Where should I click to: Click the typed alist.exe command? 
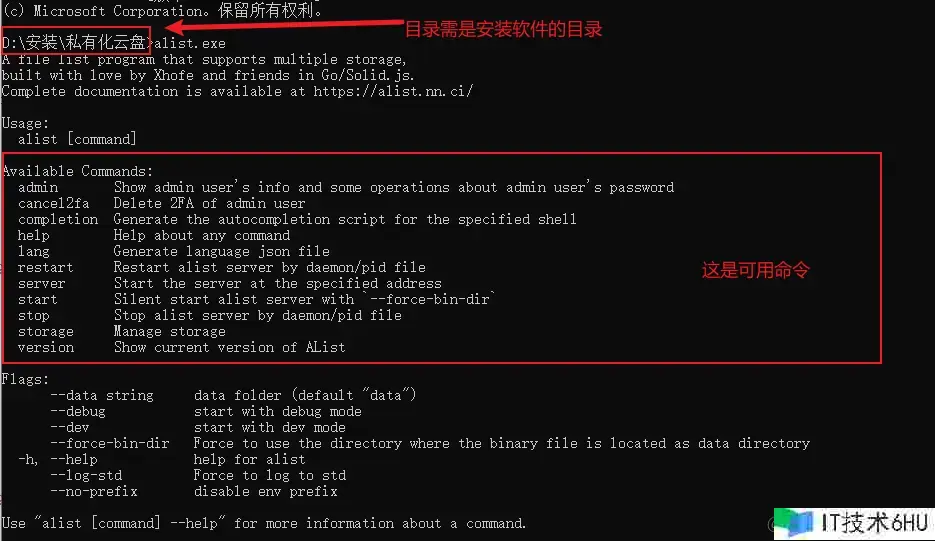coord(189,43)
